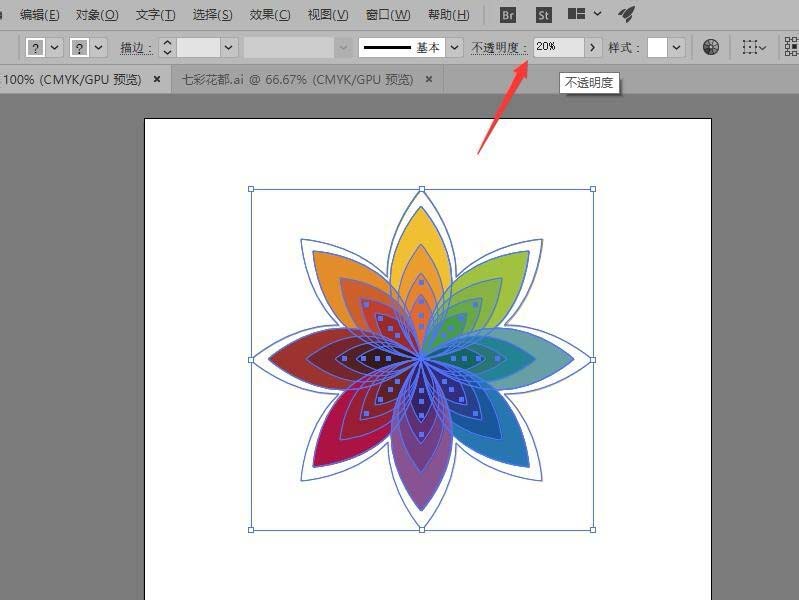The image size is (799, 600).
Task: Open the 效果(C) menu
Action: (x=270, y=15)
